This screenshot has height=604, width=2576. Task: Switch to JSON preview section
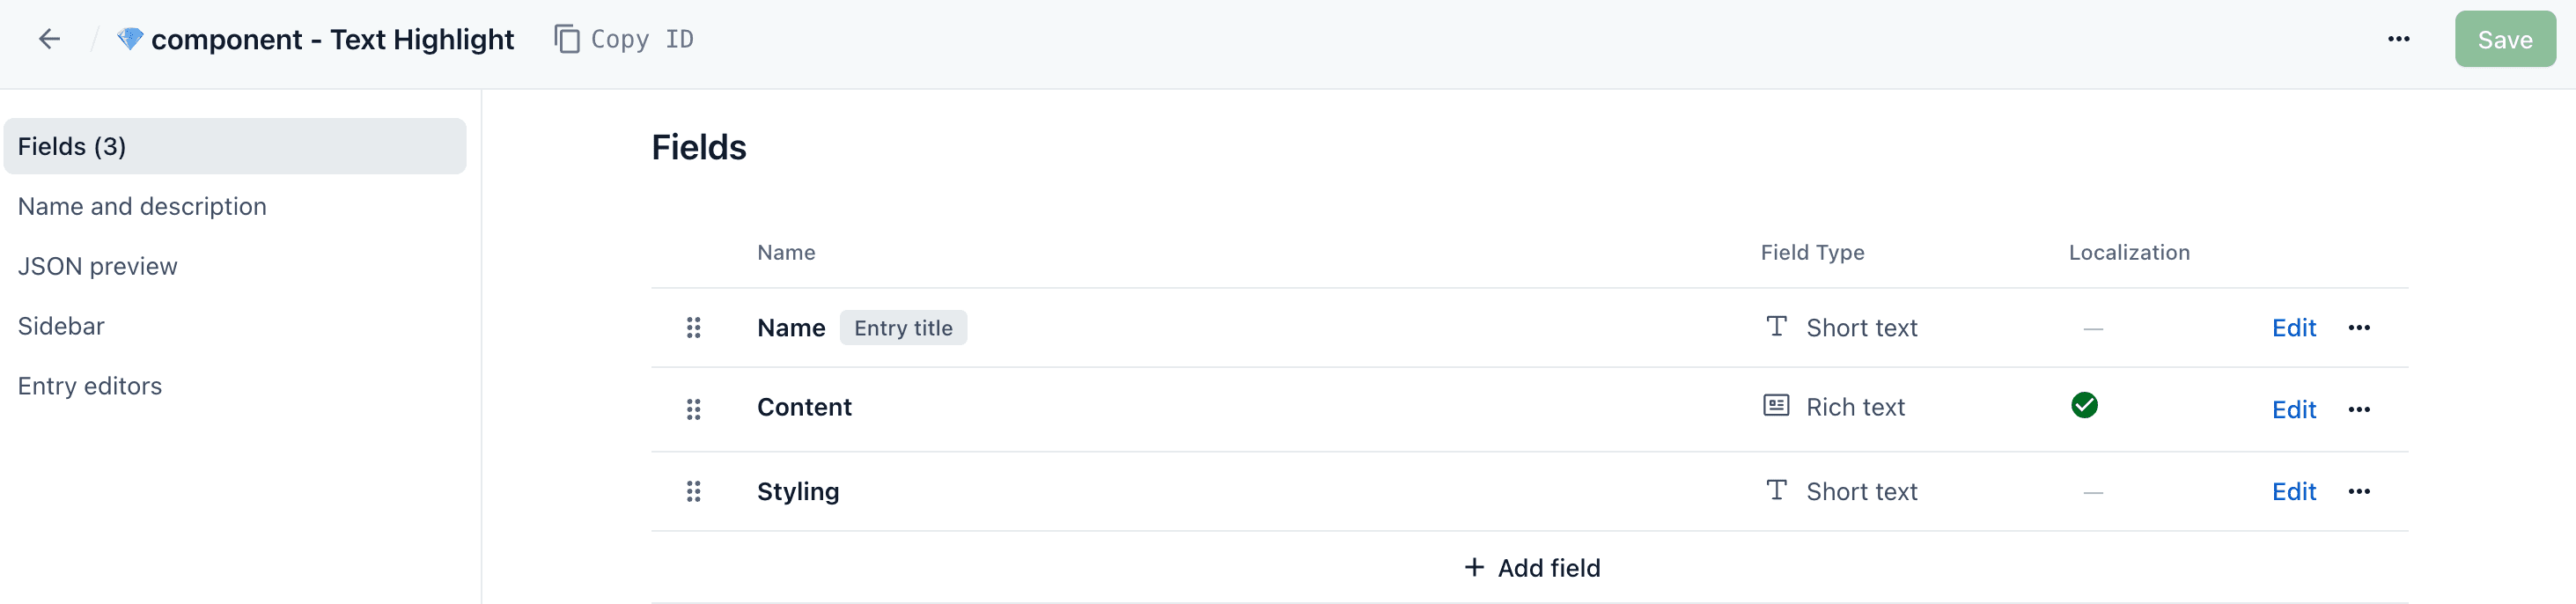tap(97, 266)
